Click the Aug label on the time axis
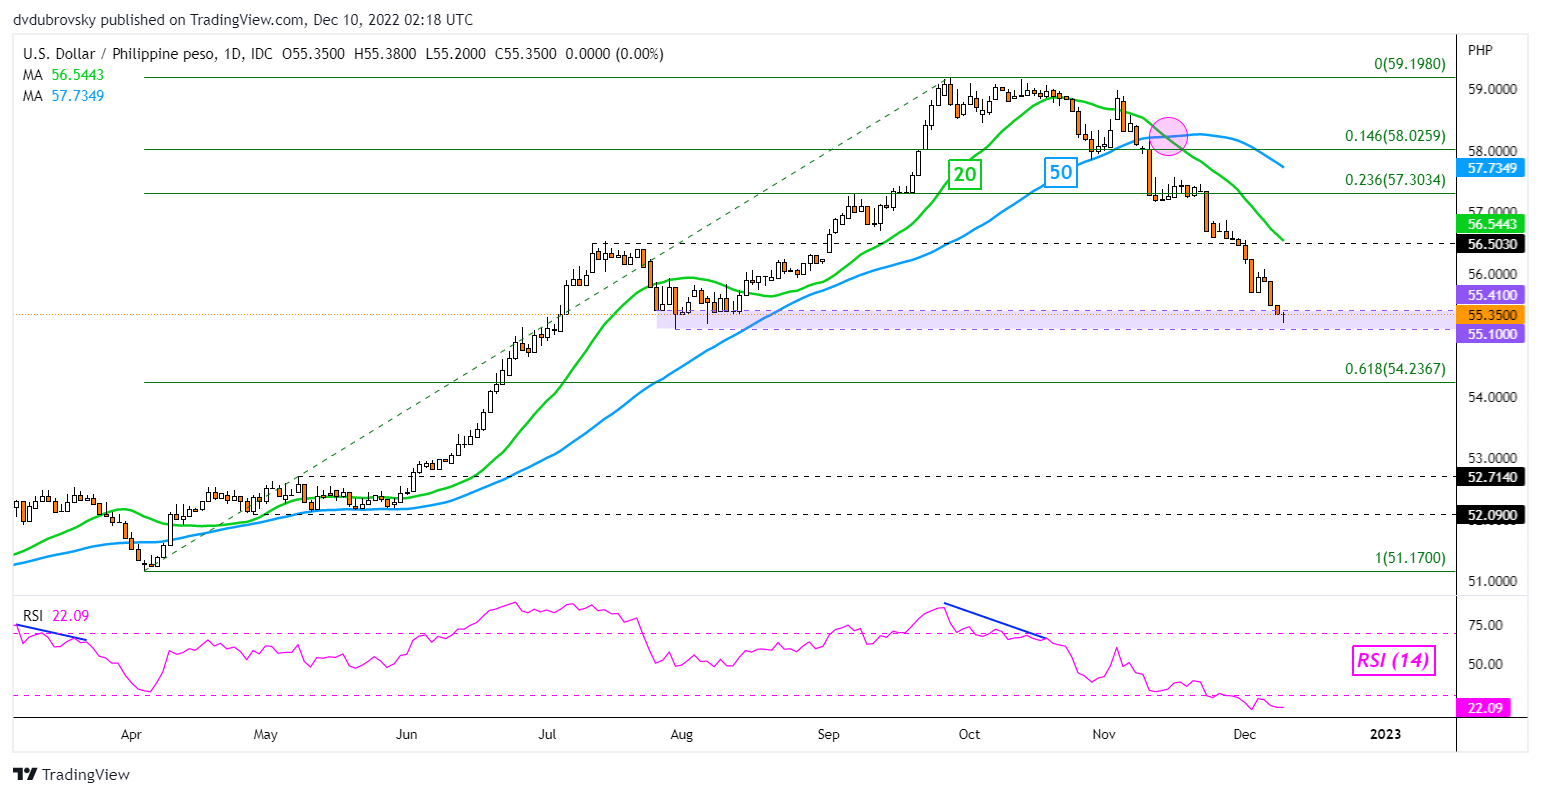The height and width of the screenshot is (796, 1541). tap(681, 735)
